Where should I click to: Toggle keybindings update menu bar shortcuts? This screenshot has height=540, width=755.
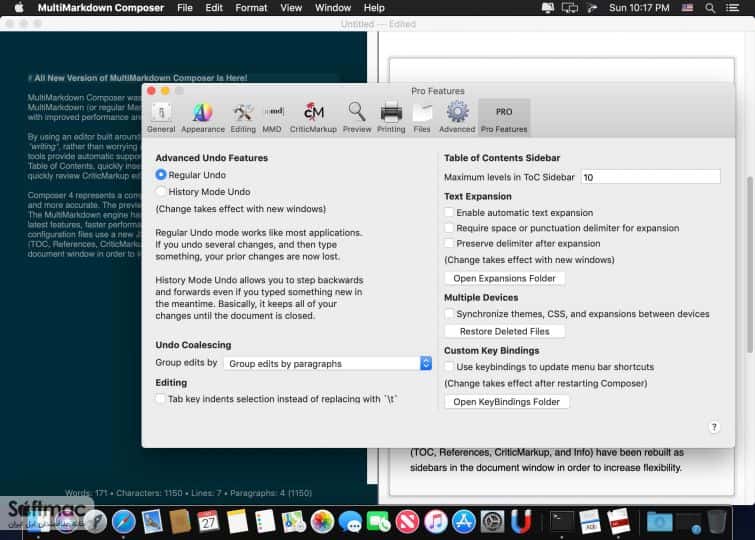tap(449, 367)
